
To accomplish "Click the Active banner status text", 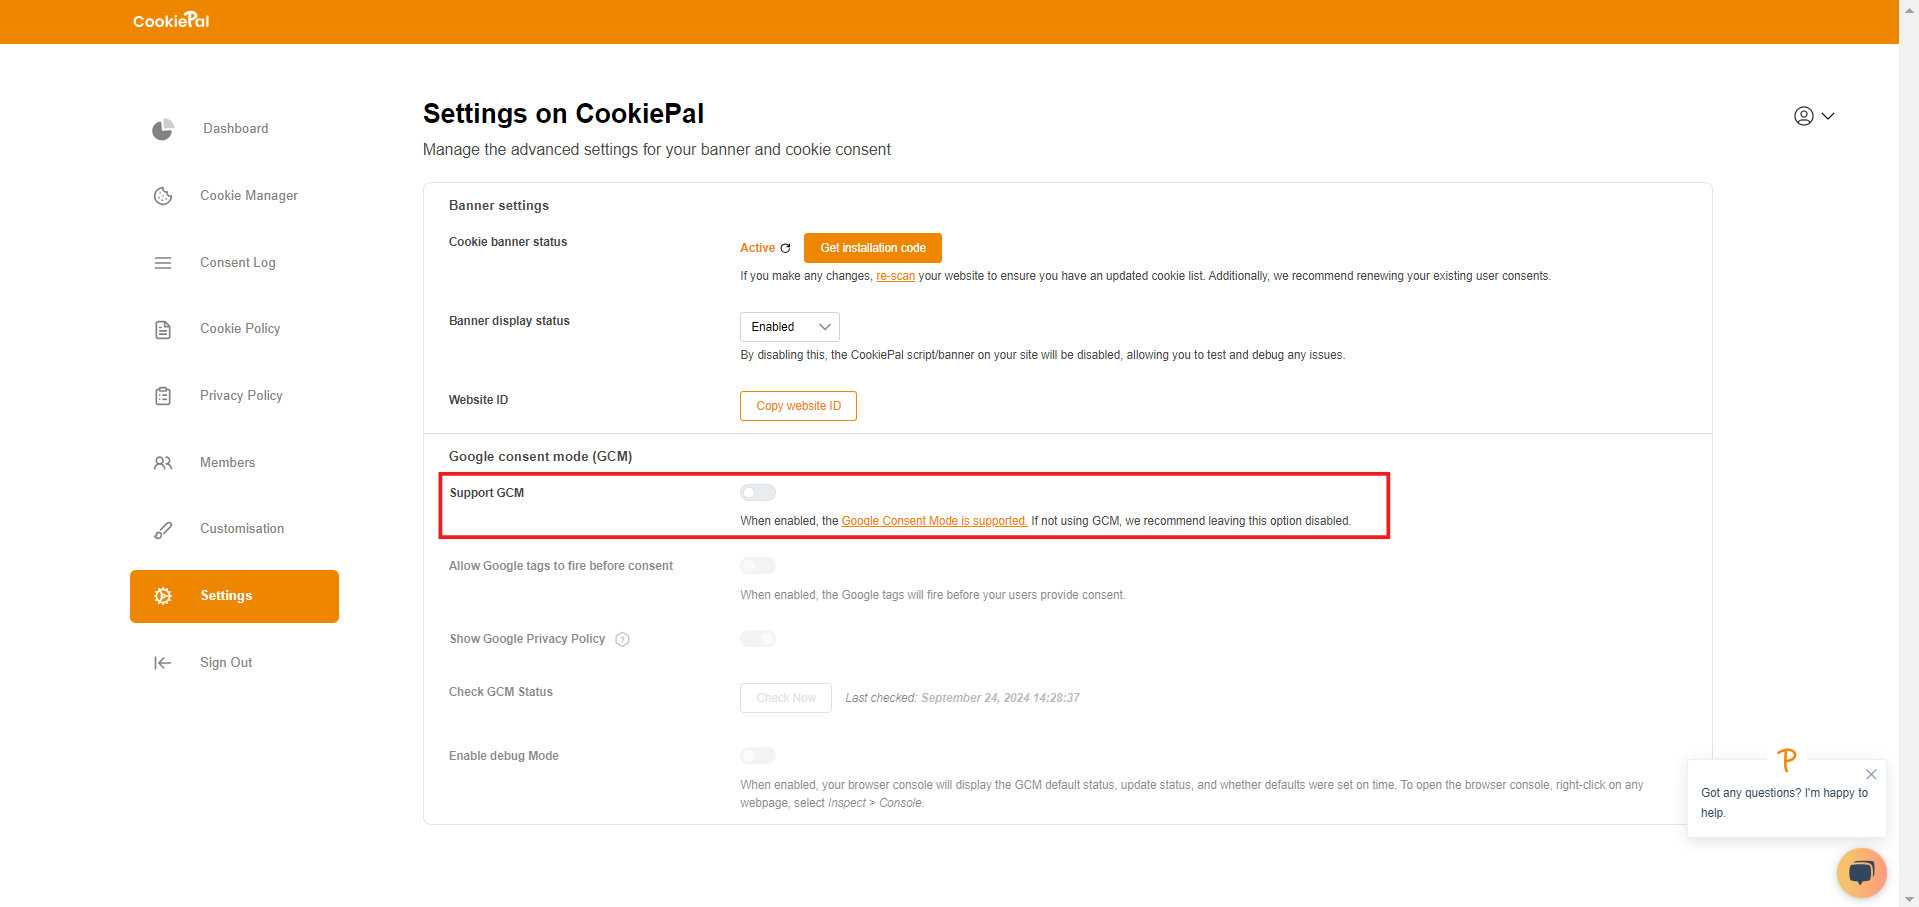I will (757, 248).
